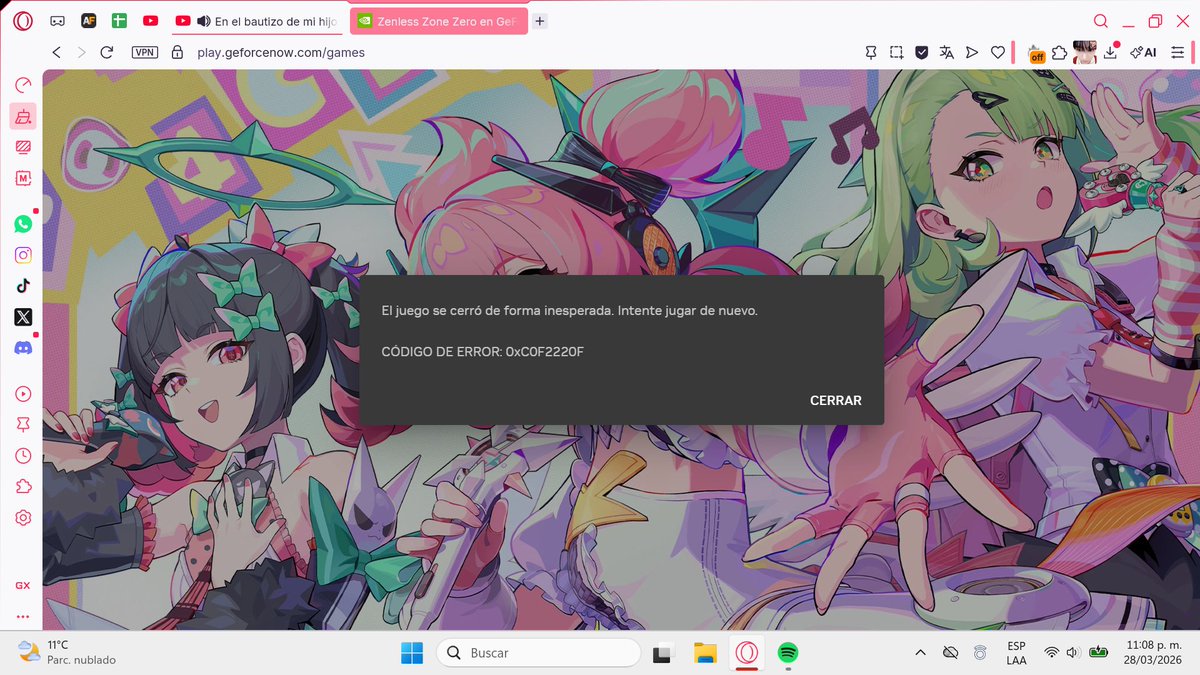Open the battery tray icon

(x=1099, y=653)
